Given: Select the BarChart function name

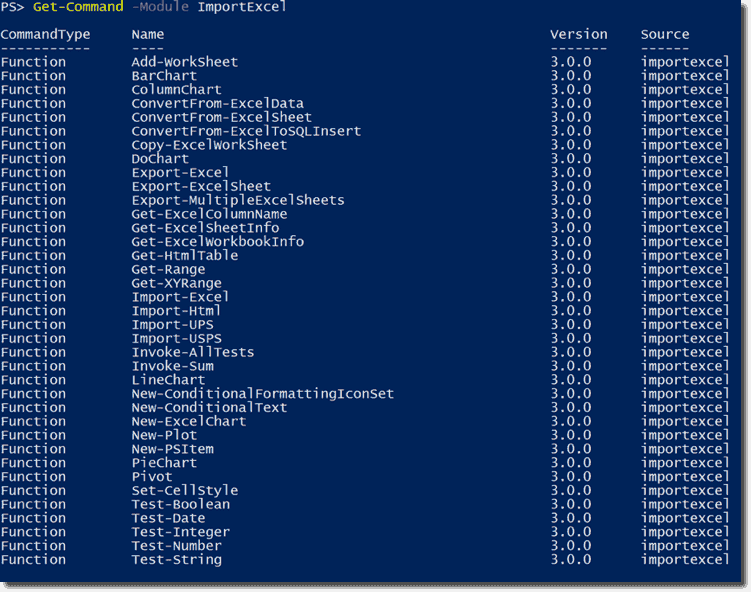Looking at the screenshot, I should point(164,76).
